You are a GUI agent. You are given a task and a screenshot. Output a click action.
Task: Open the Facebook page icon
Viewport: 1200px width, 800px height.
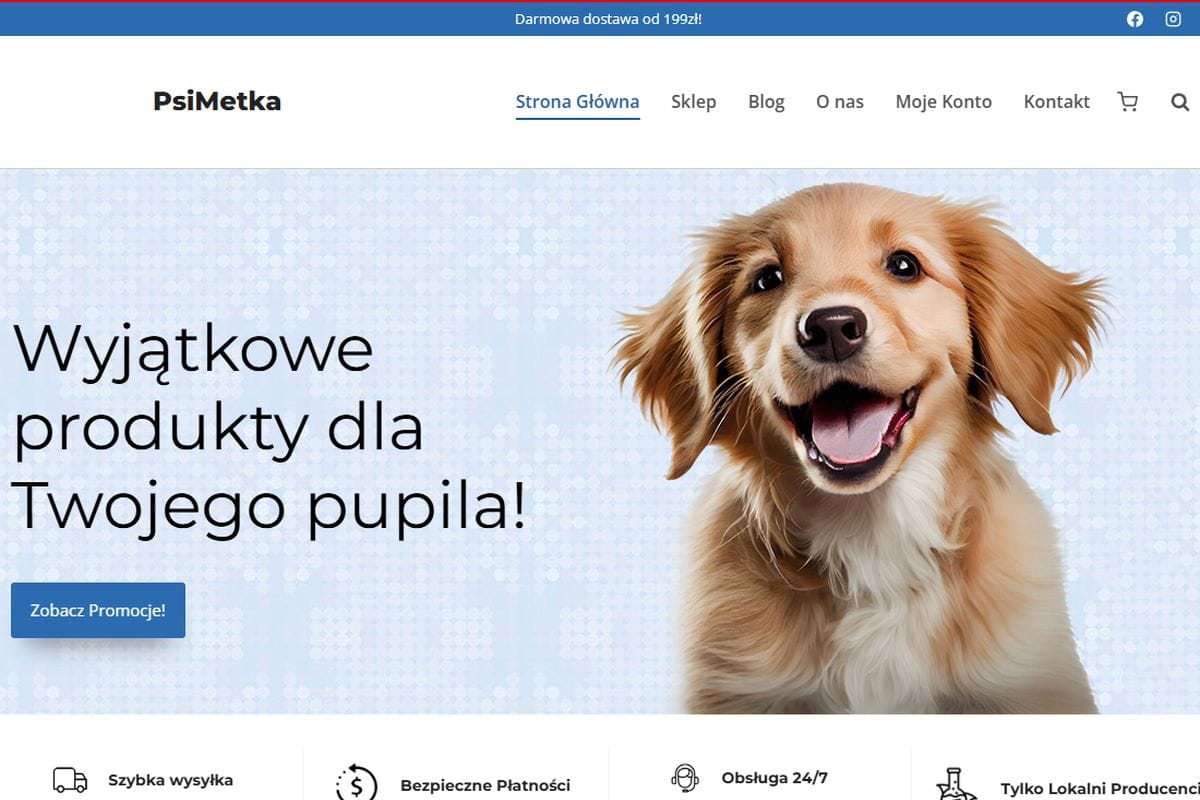point(1135,19)
